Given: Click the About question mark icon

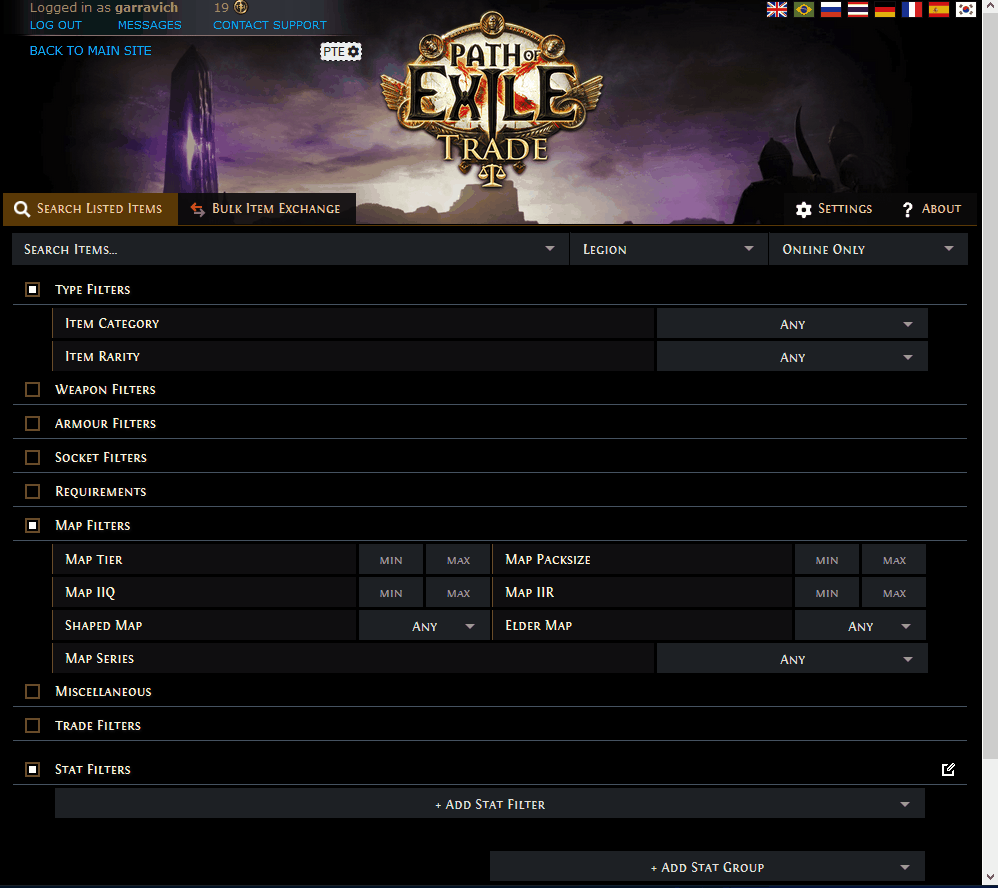Looking at the screenshot, I should (908, 209).
